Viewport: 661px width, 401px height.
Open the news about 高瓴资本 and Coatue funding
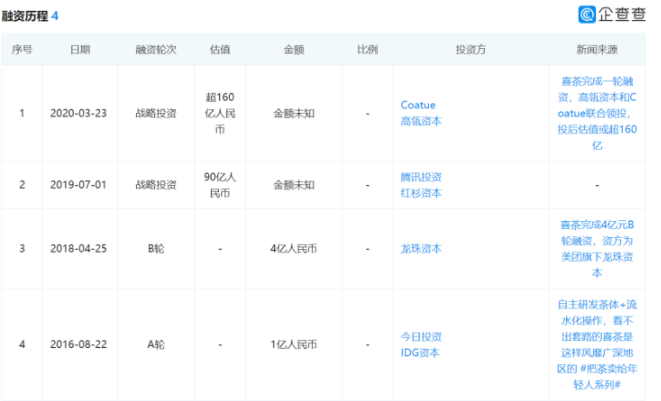596,112
